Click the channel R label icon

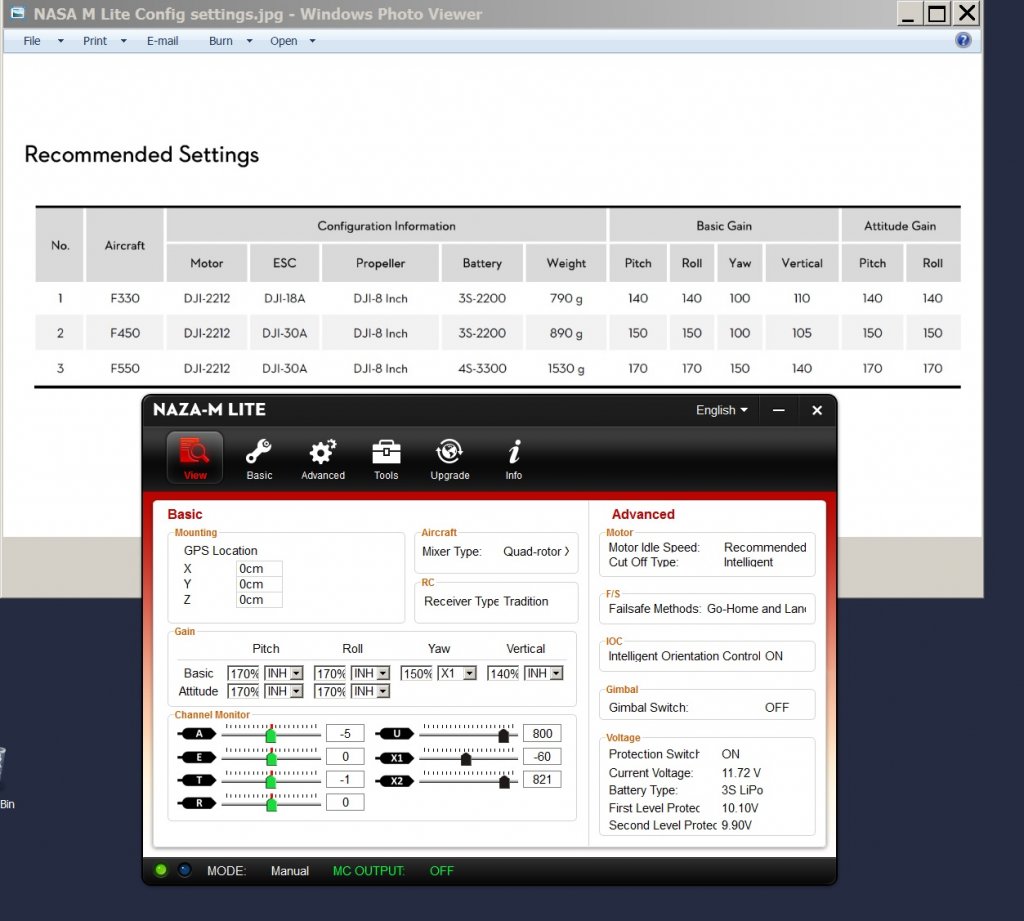point(197,803)
